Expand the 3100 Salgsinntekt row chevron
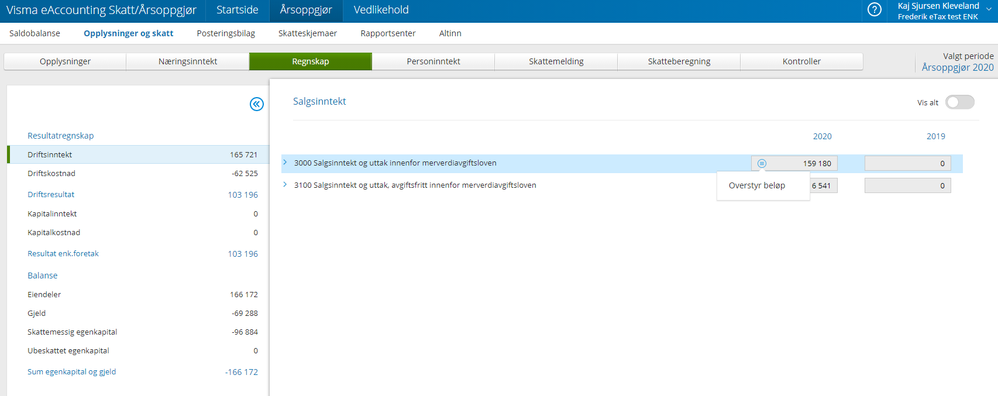Screen dimensions: 998x396 [285, 185]
